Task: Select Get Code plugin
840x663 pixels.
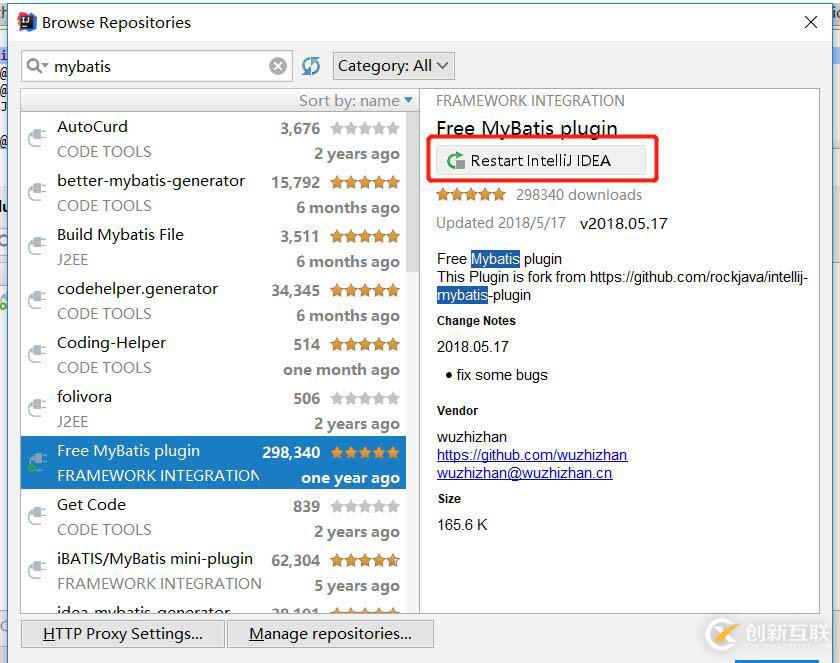Action: coord(213,517)
